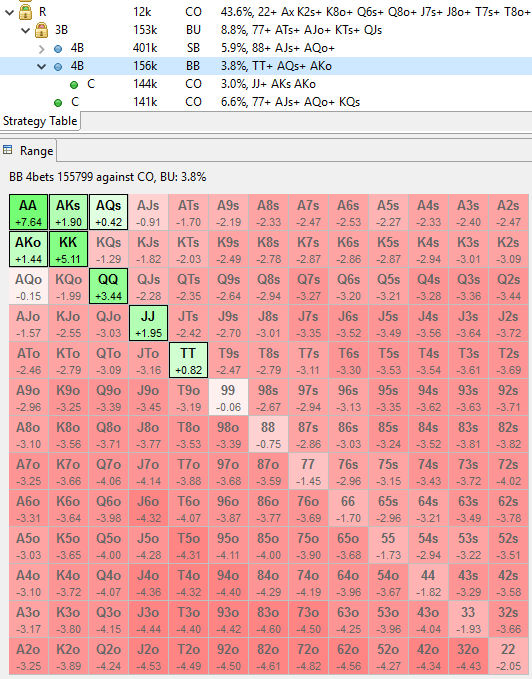The height and width of the screenshot is (679, 532).
Task: Select the AA +7.64 hand cell
Action: tap(28, 212)
